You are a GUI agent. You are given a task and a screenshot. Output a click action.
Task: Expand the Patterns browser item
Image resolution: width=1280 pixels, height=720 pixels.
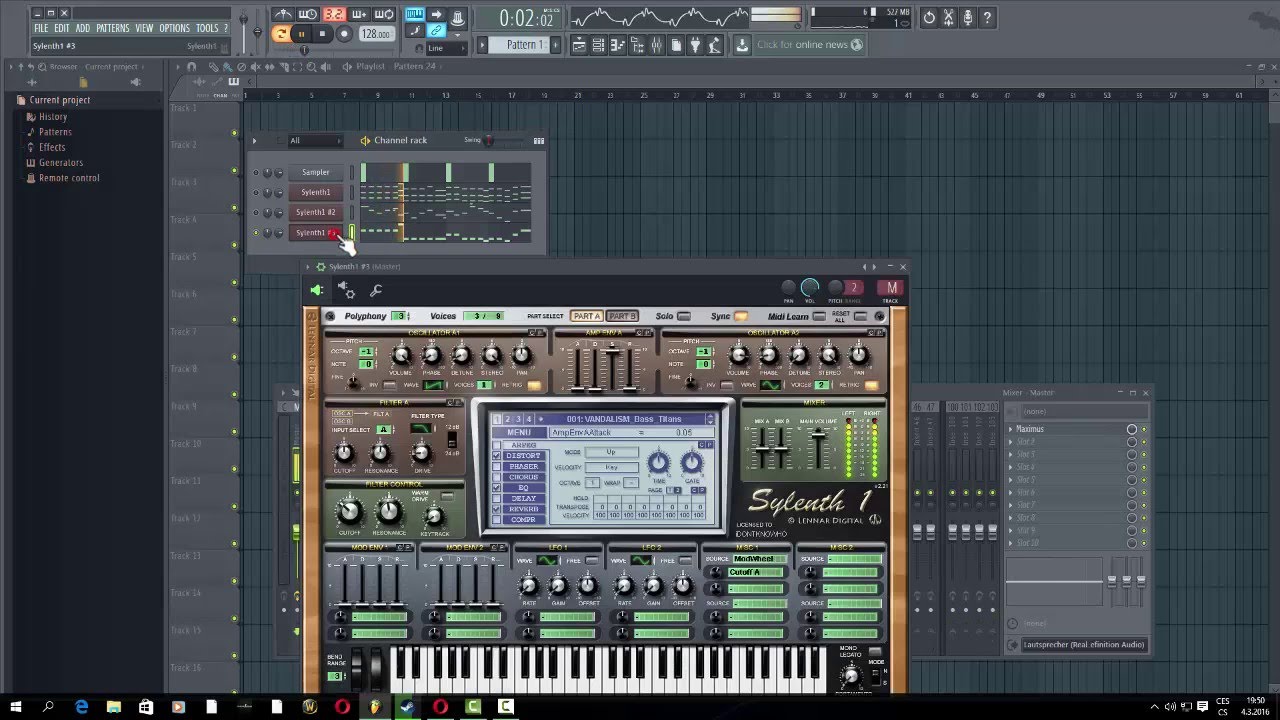point(55,132)
